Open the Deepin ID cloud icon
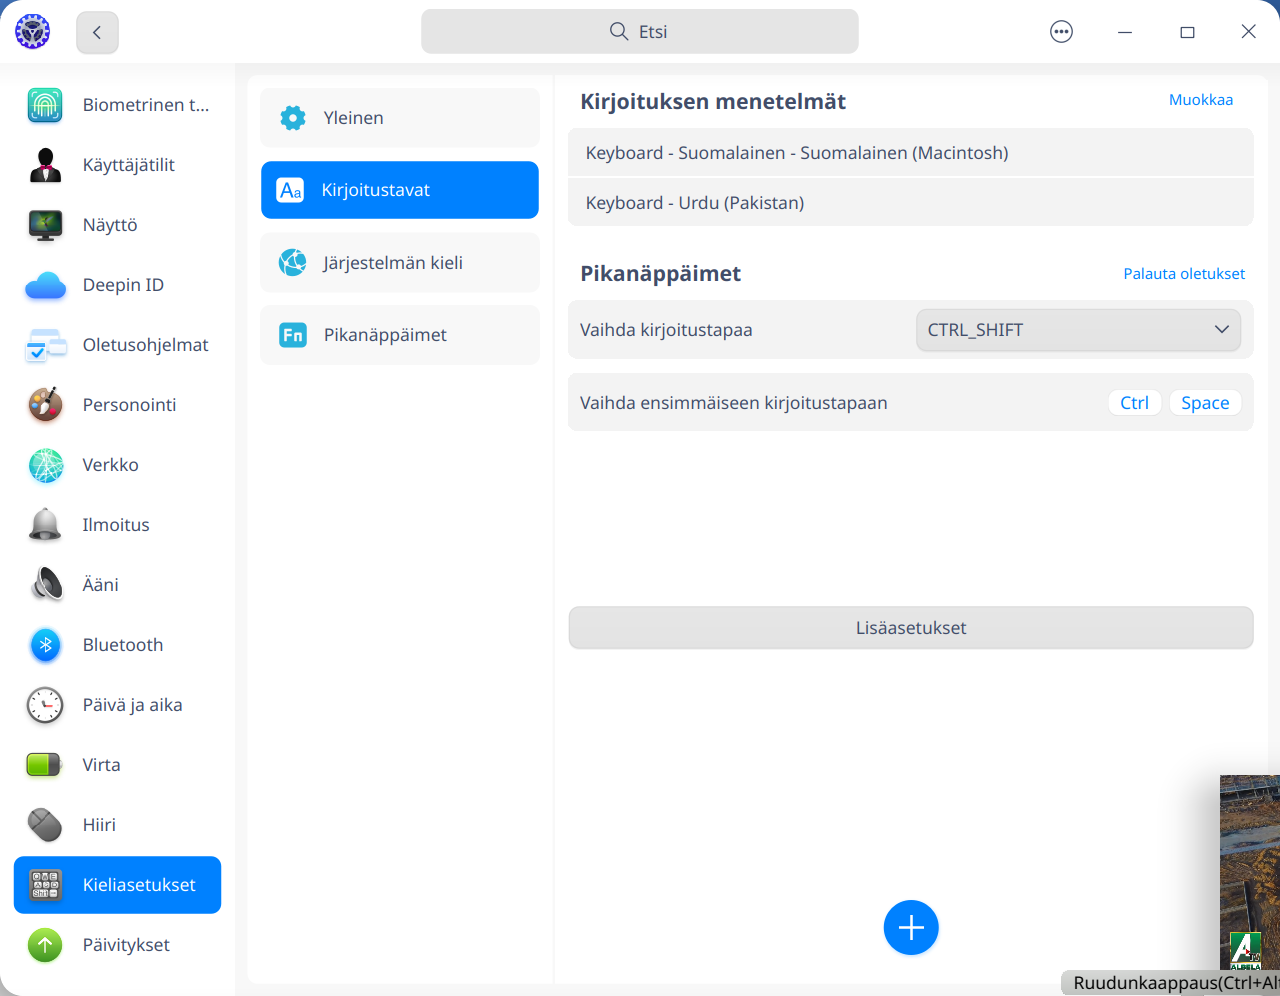 pos(45,285)
